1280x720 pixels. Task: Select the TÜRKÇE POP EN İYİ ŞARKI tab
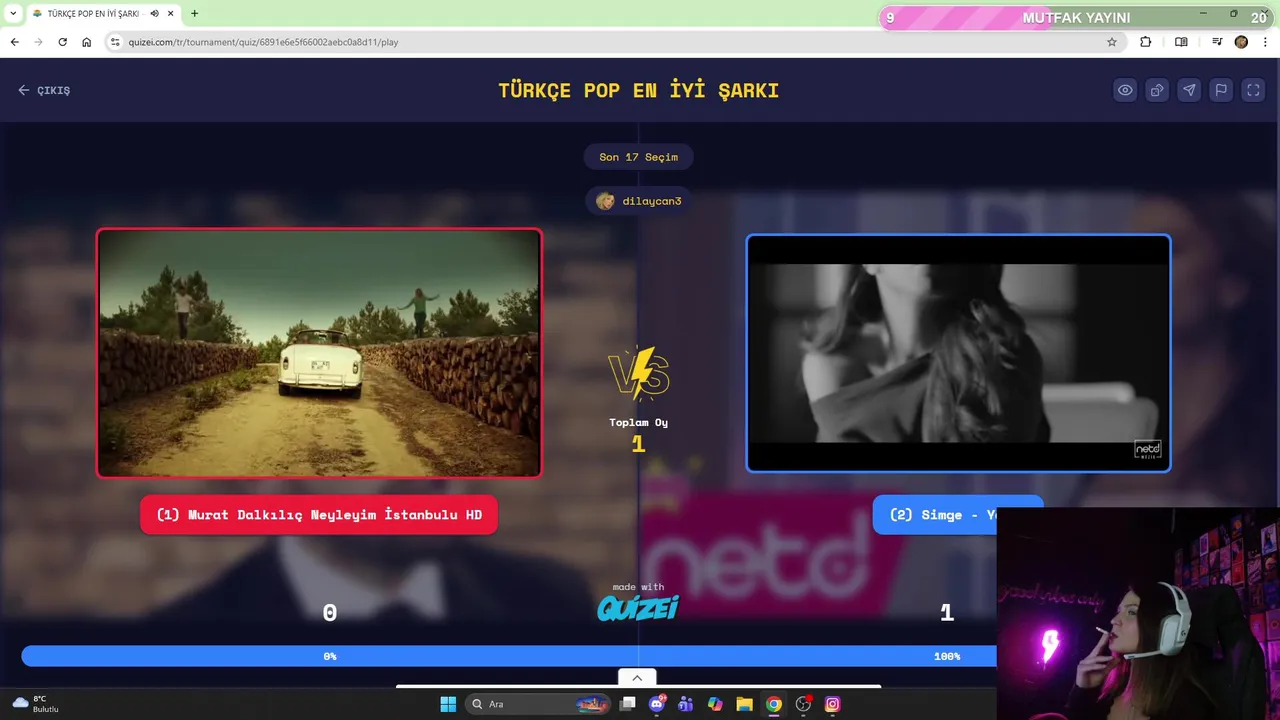pos(94,14)
